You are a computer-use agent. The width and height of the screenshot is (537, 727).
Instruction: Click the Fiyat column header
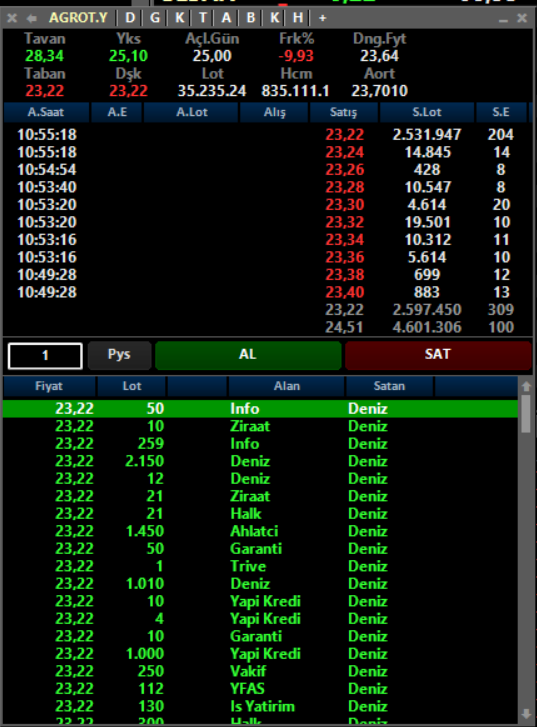(x=49, y=386)
